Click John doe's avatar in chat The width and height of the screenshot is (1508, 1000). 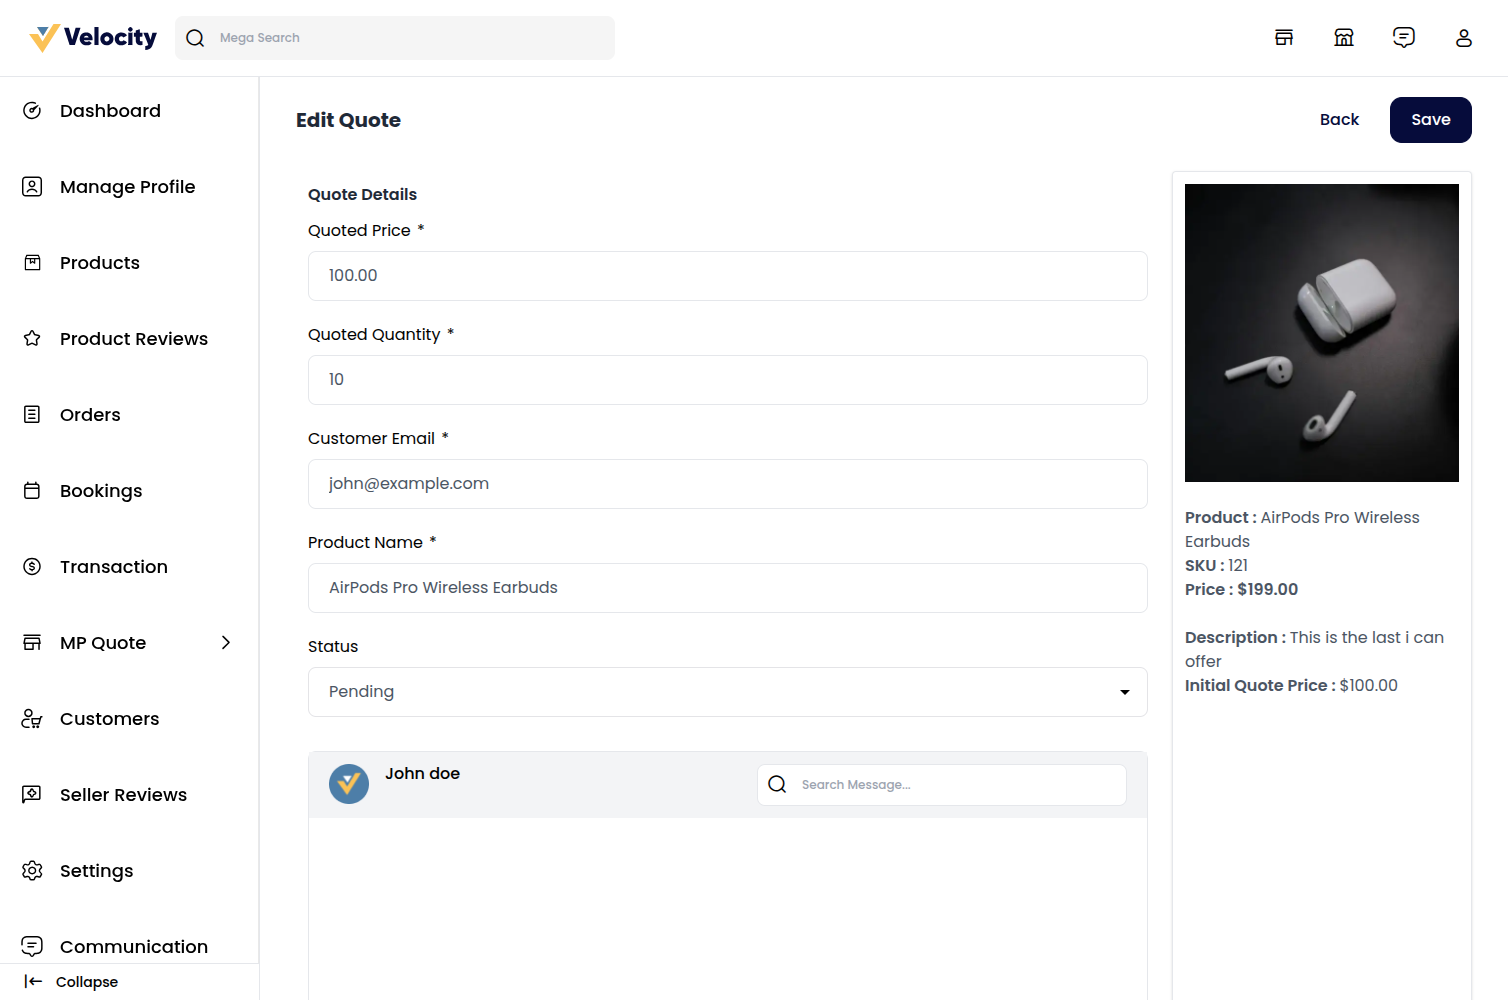(349, 784)
